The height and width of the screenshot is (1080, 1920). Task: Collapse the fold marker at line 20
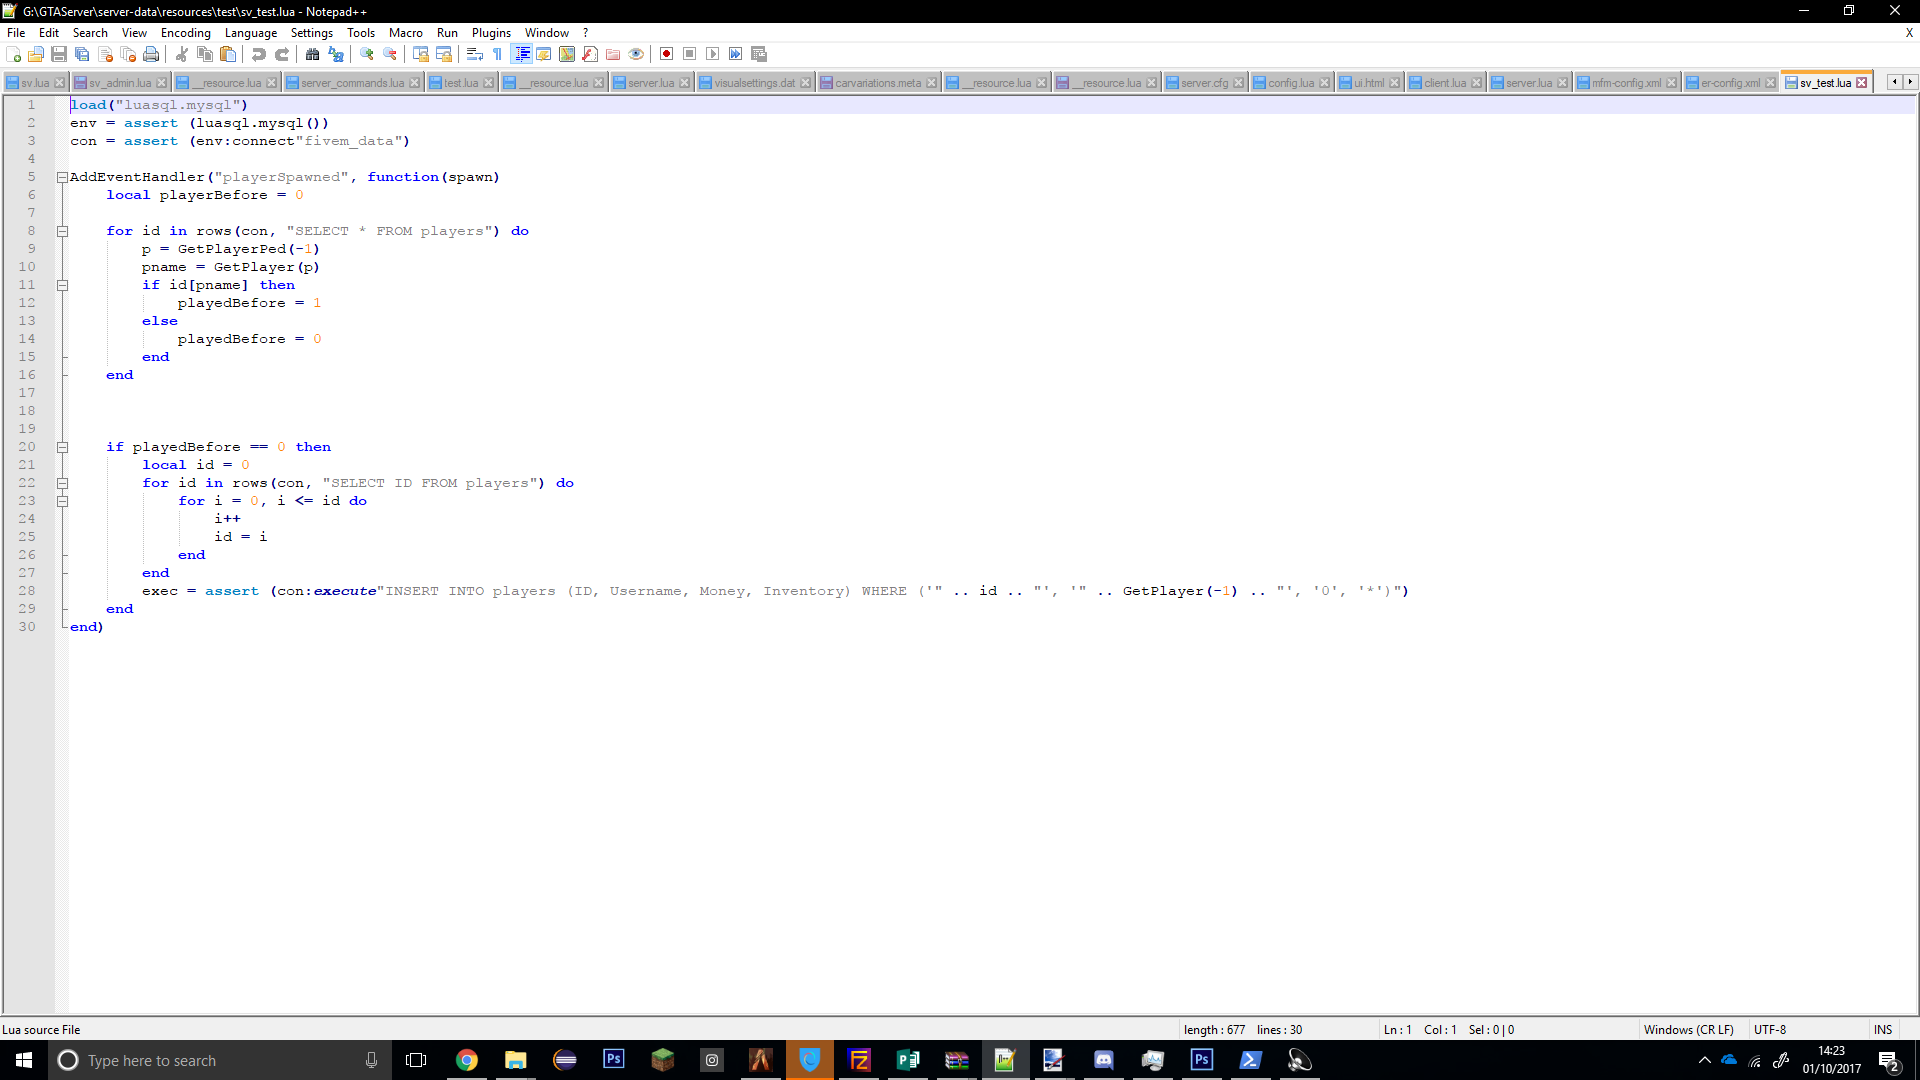[x=62, y=447]
